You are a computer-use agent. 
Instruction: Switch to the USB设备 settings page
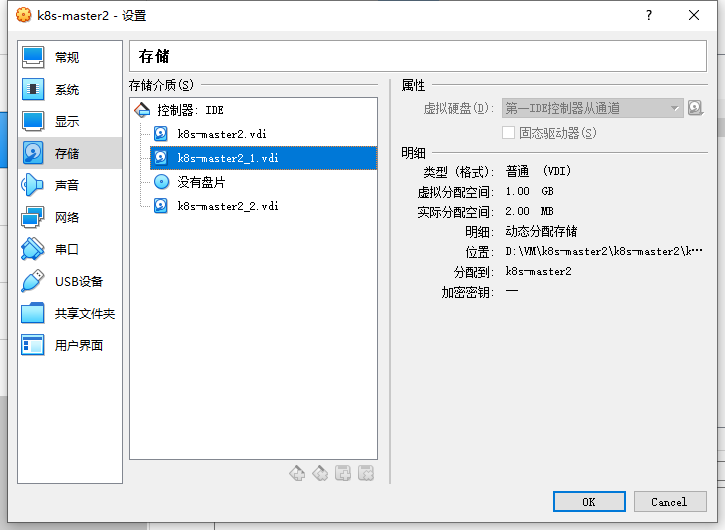click(70, 281)
